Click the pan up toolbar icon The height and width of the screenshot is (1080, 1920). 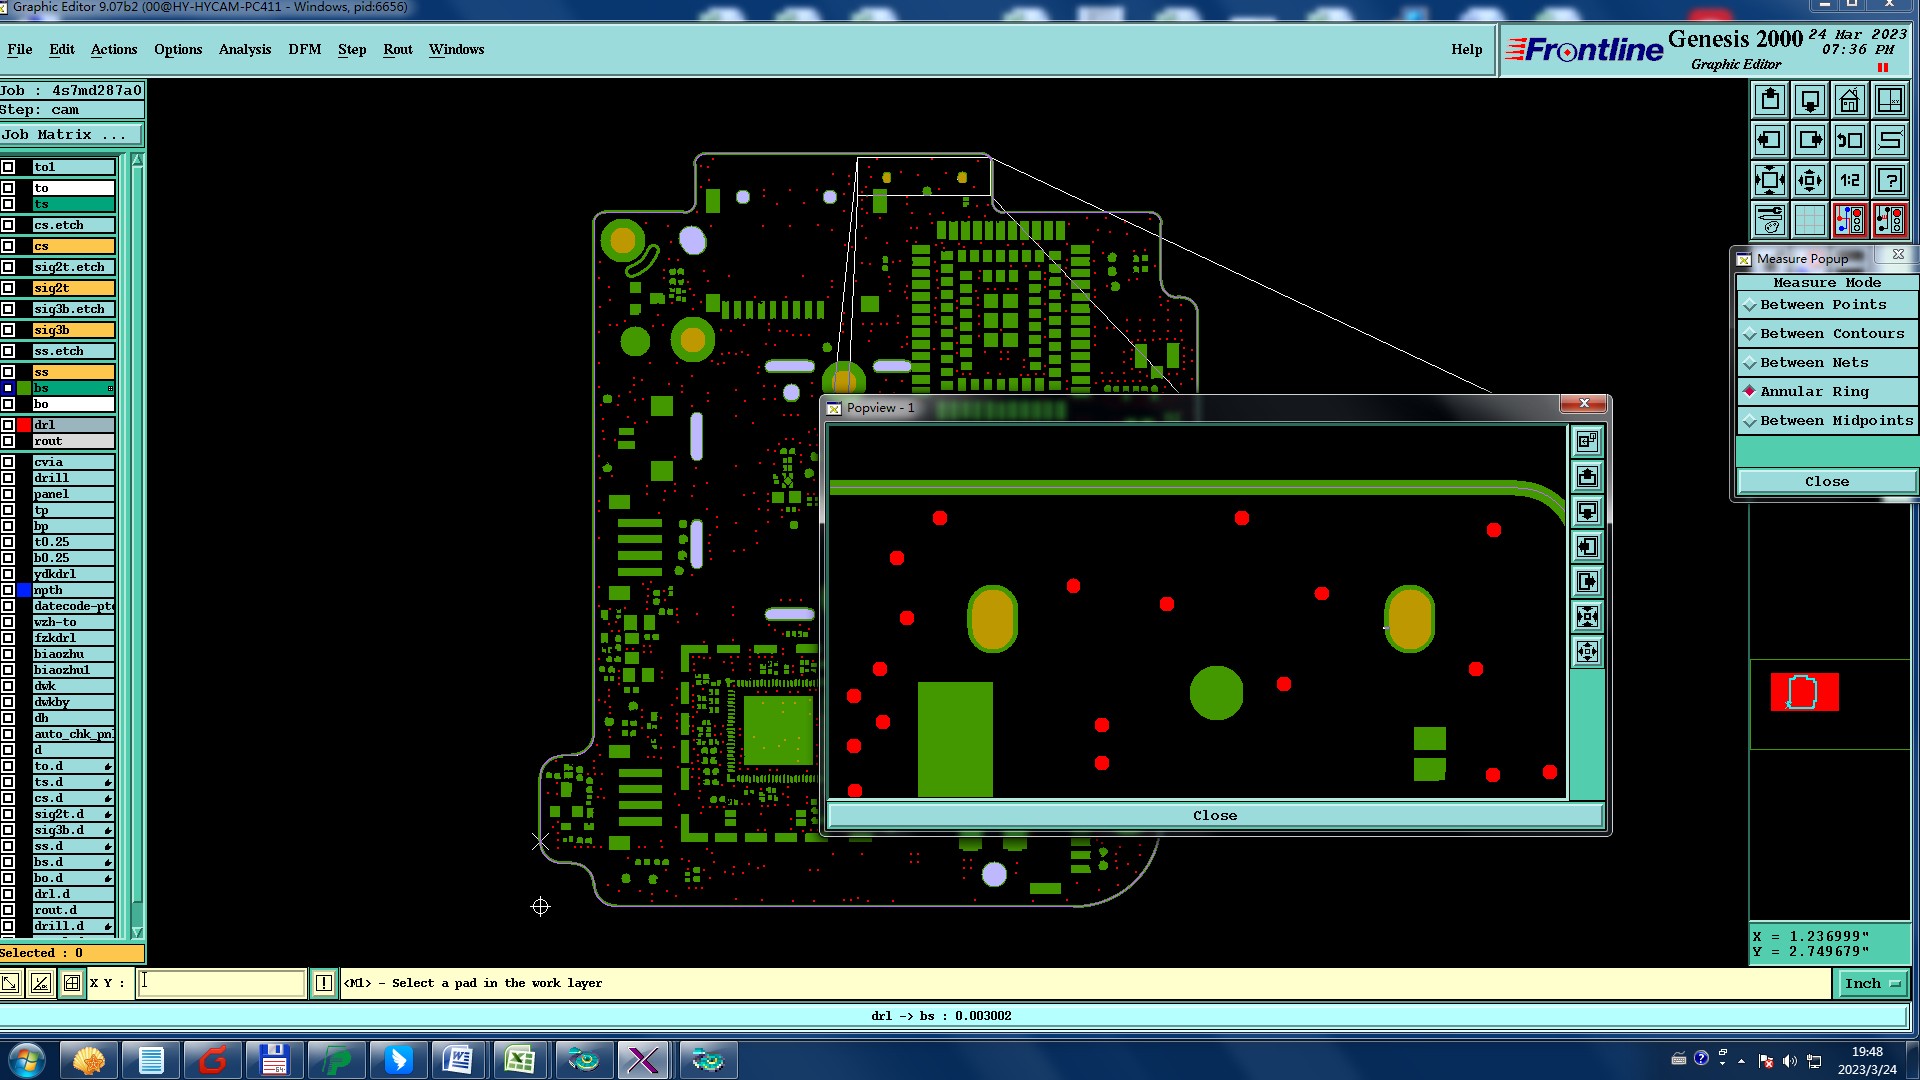1770,100
